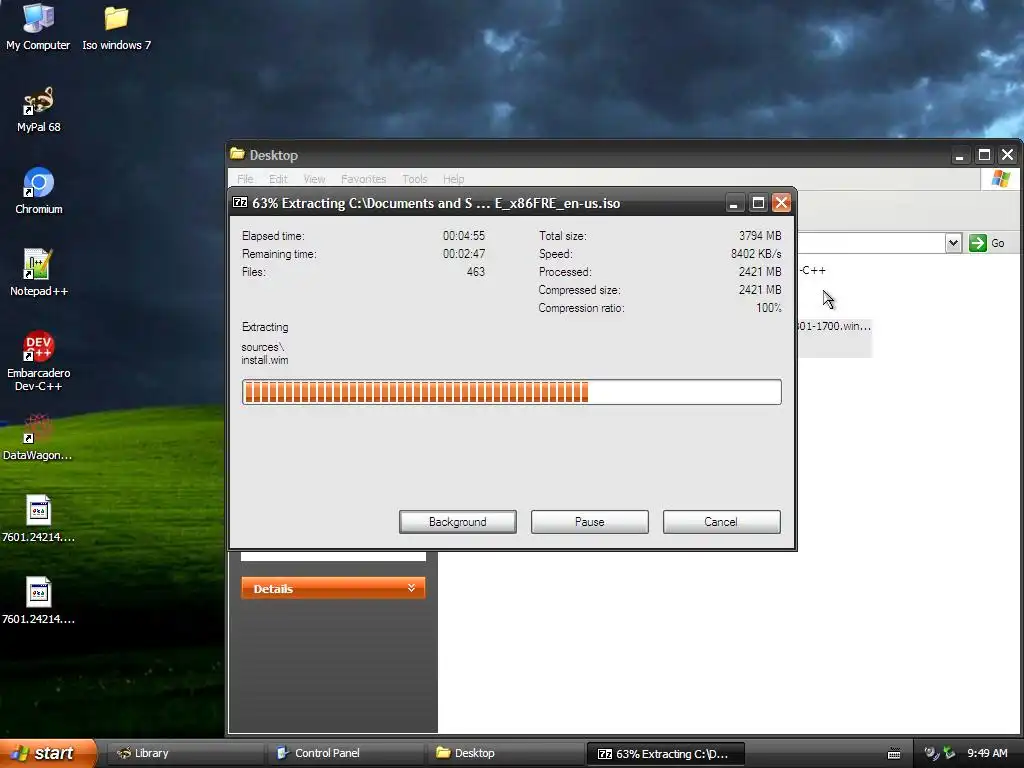This screenshot has height=768, width=1024.
Task: Switch to Desktop taskbar item
Action: pyautogui.click(x=505, y=753)
